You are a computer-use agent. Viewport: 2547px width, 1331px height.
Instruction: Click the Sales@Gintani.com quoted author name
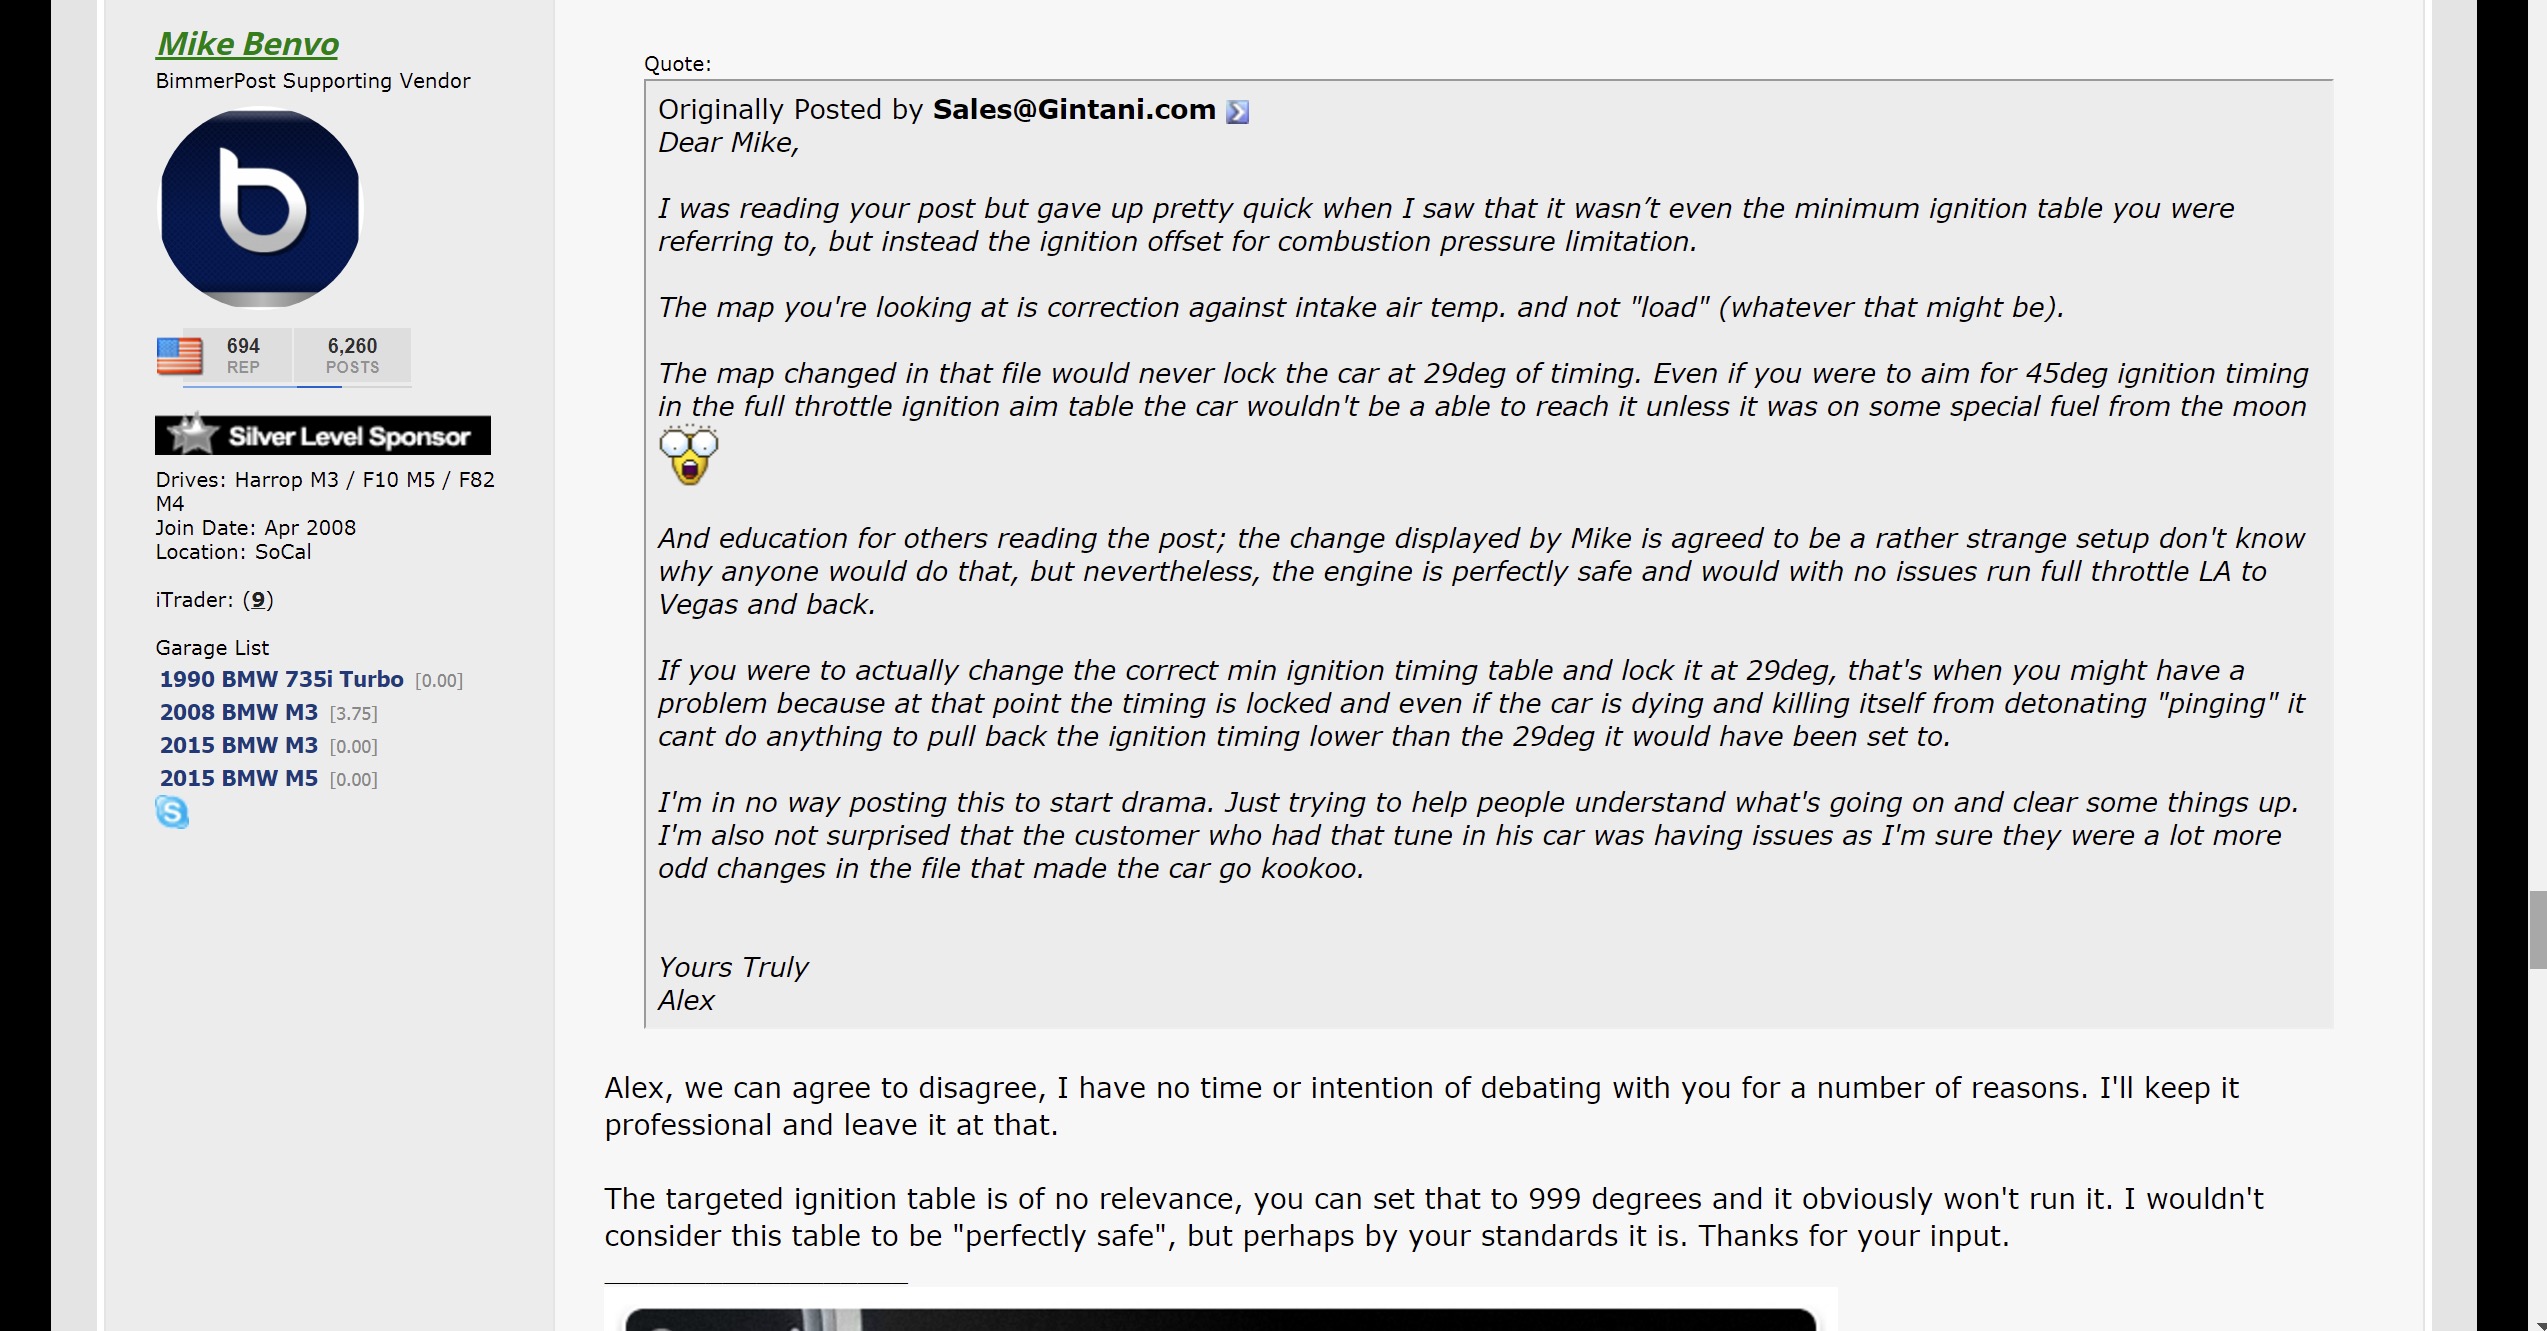(1074, 109)
